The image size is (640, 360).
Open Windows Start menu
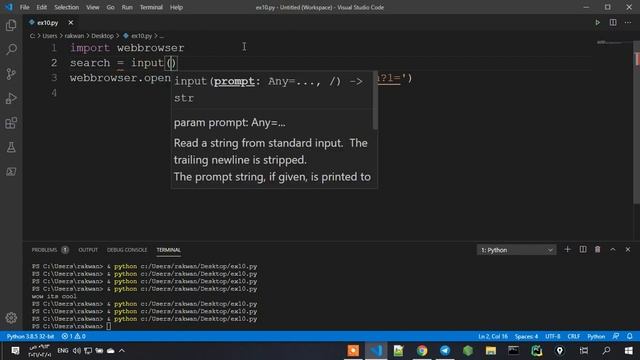coord(629,351)
